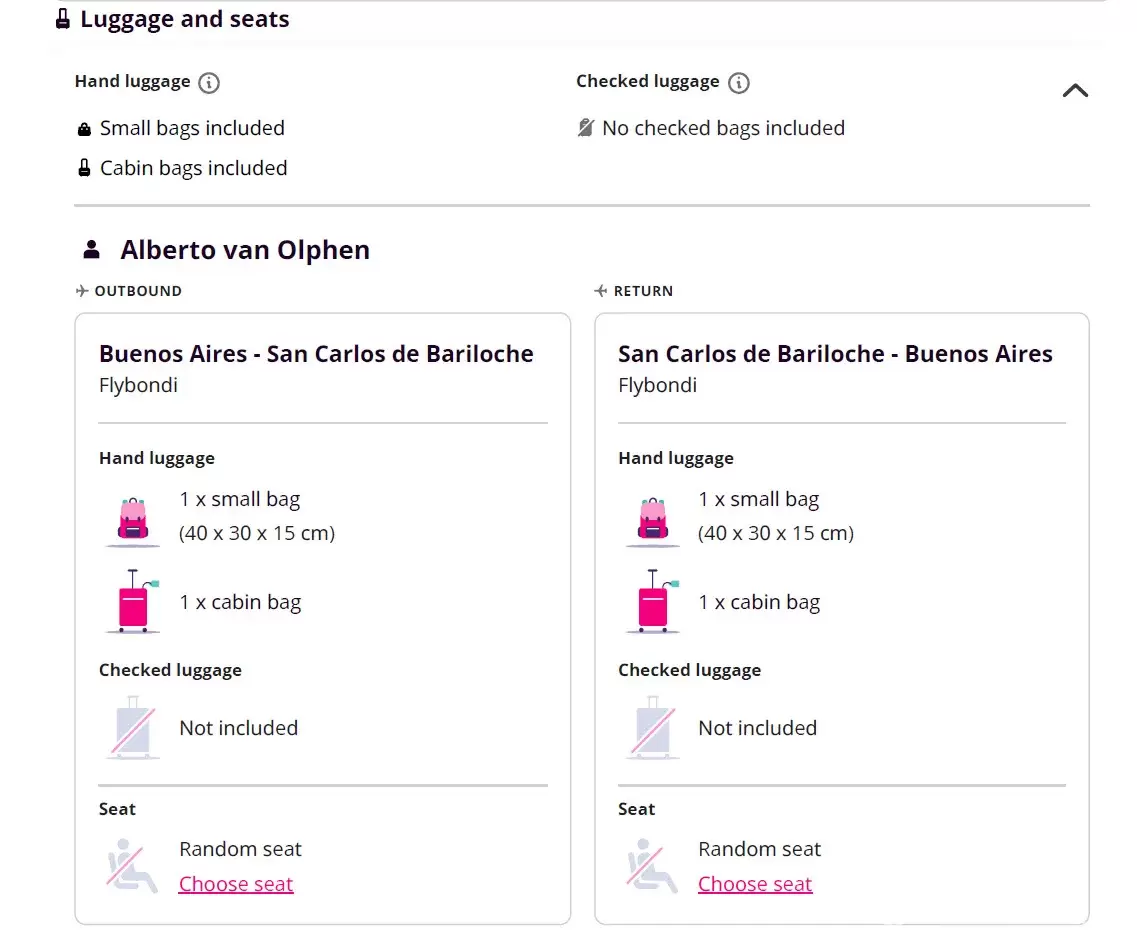
Task: Click the passenger icon beside Alberto van Olphen
Action: pyautogui.click(x=92, y=250)
